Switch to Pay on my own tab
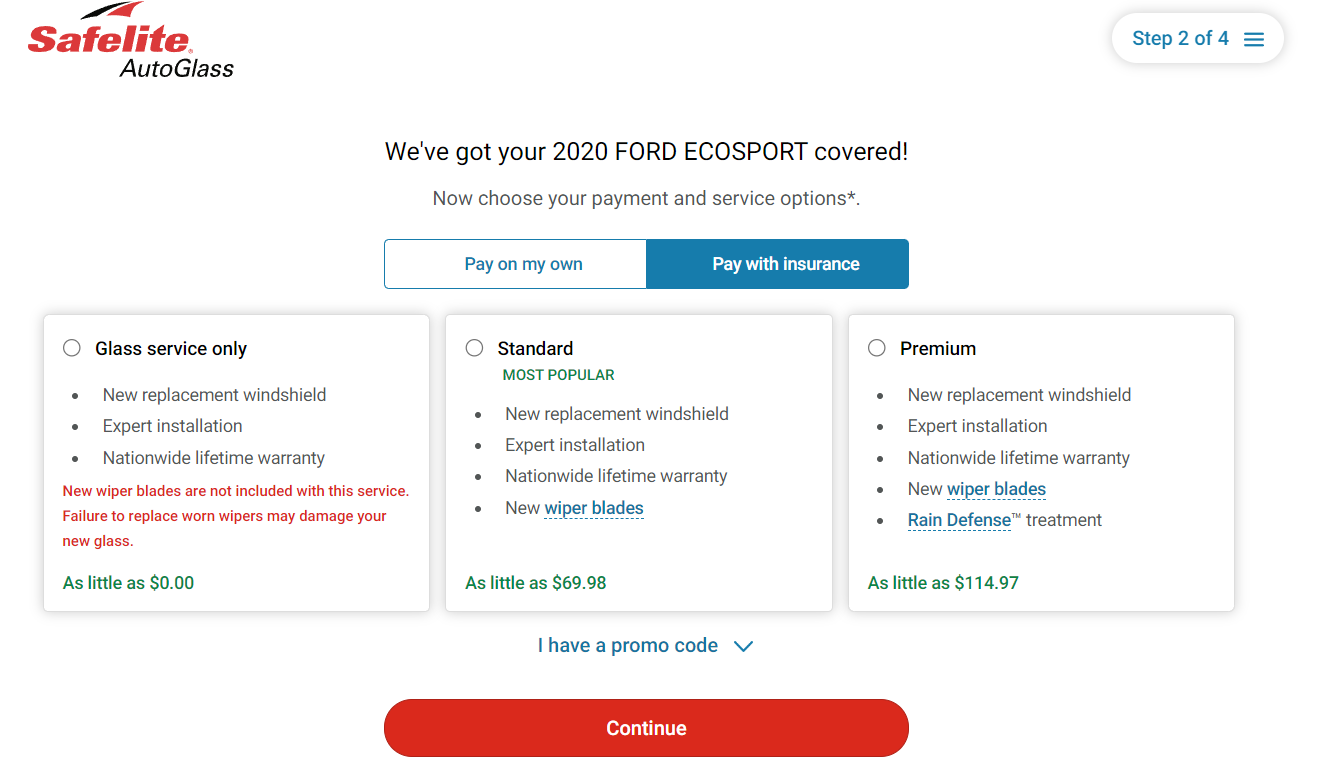 tap(516, 264)
